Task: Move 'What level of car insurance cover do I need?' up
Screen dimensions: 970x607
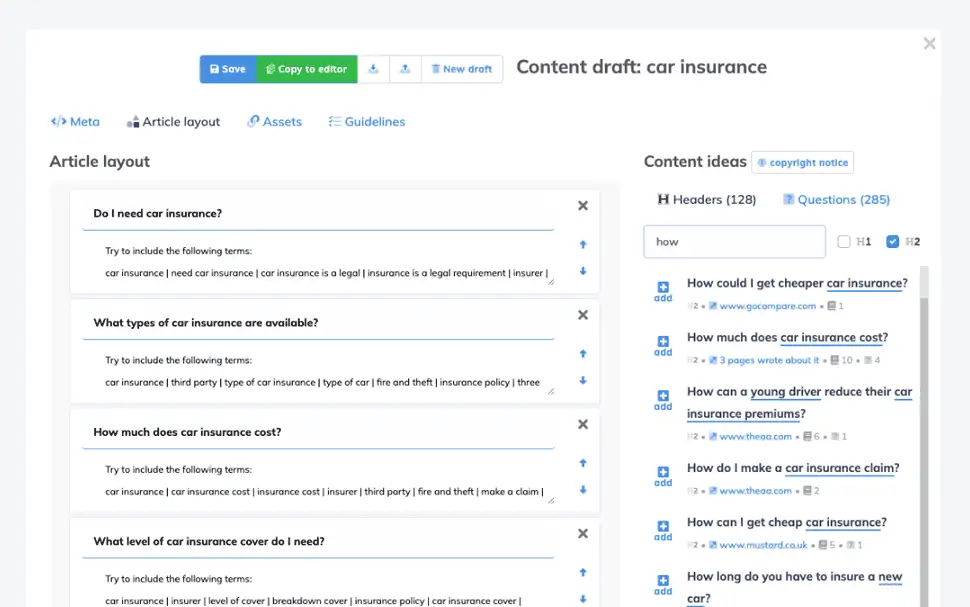Action: coord(583,572)
